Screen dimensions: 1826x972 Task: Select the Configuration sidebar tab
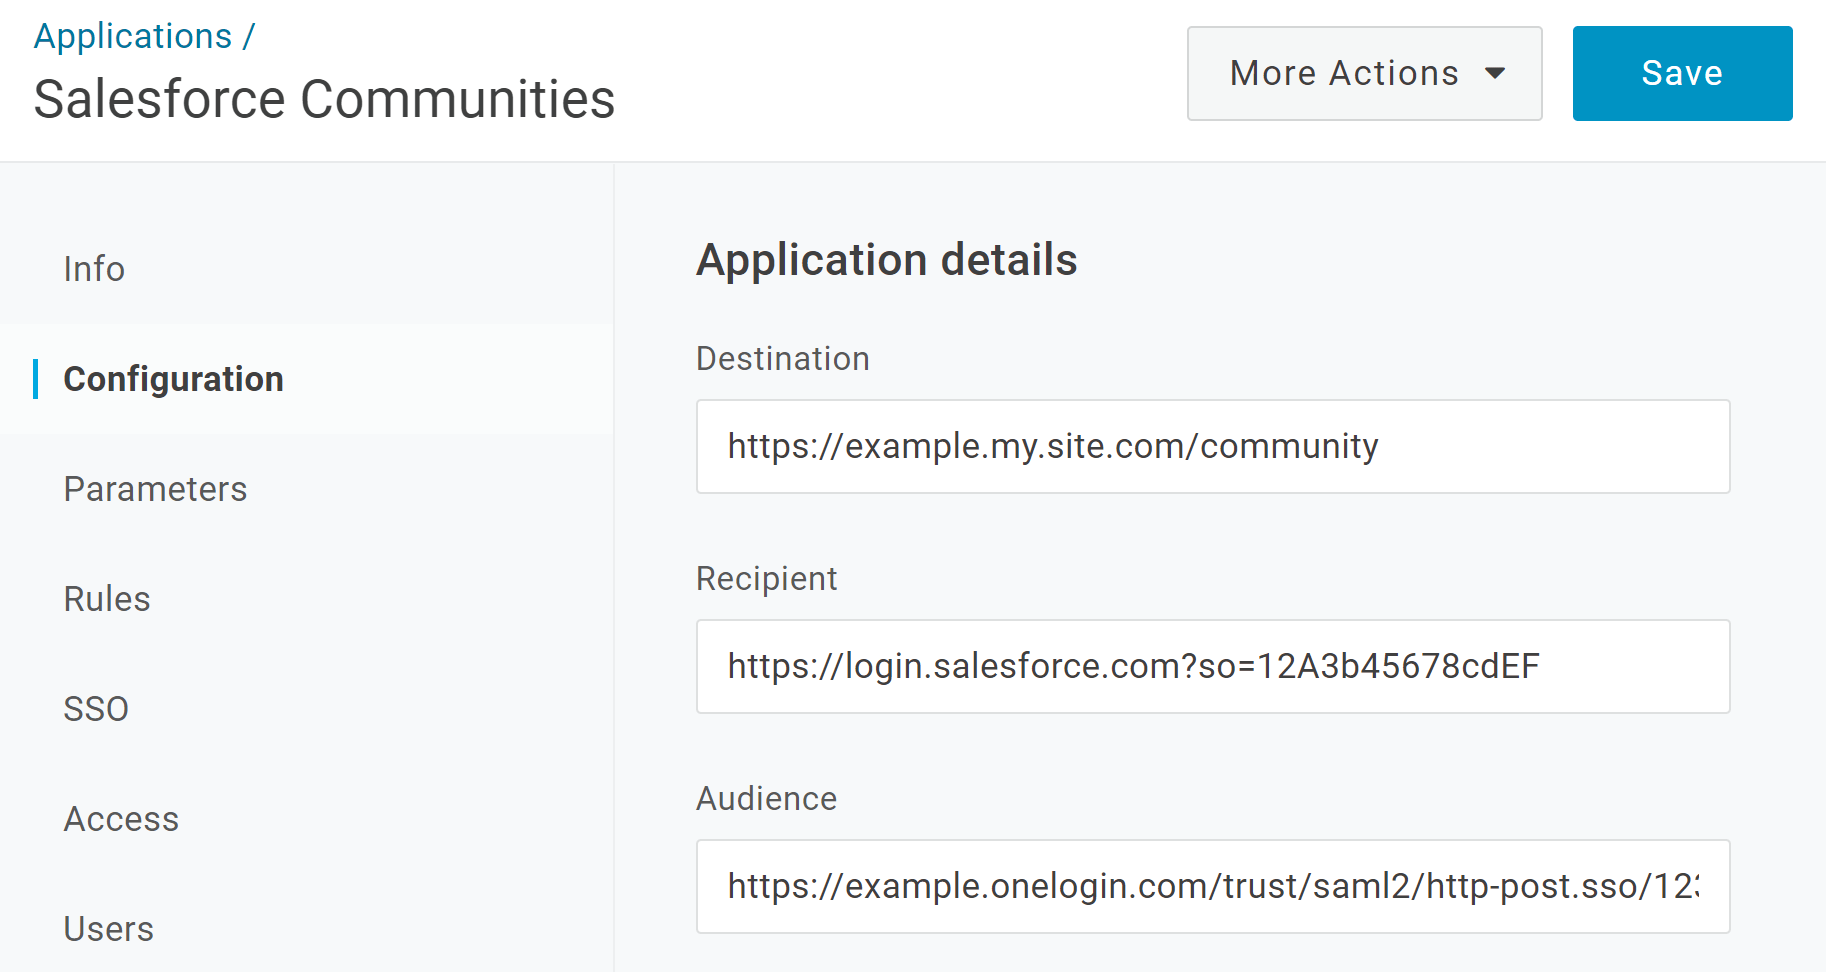point(173,379)
